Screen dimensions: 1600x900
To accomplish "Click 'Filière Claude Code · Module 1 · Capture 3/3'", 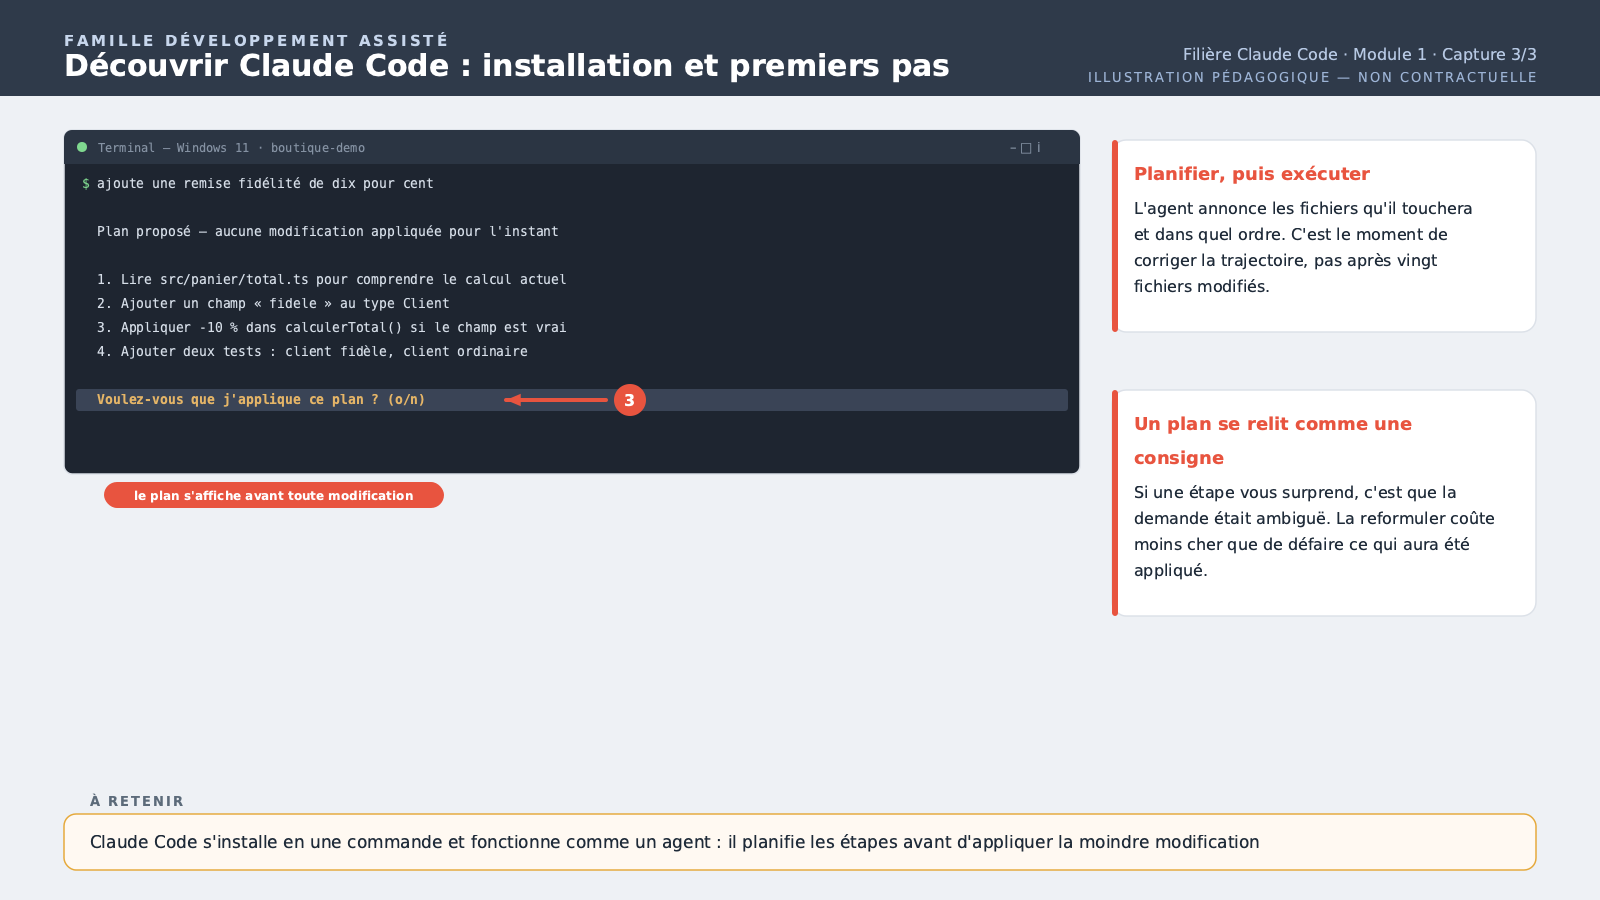I will (1359, 55).
